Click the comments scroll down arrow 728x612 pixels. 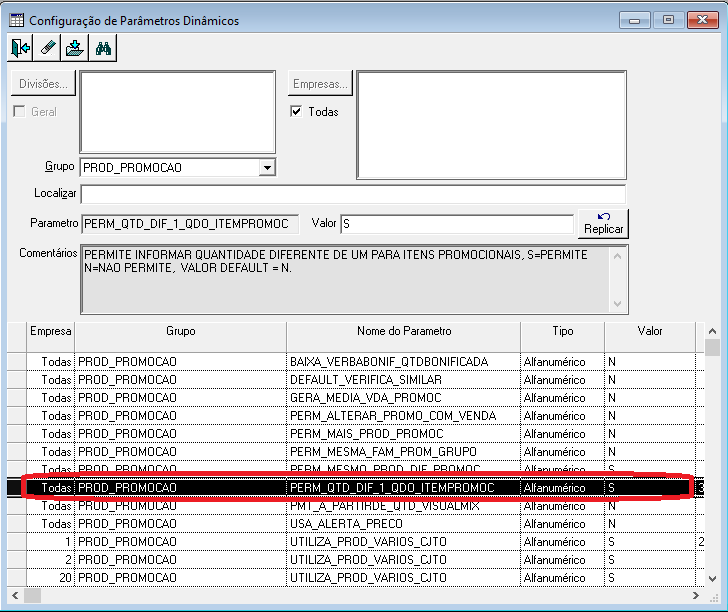(x=618, y=304)
